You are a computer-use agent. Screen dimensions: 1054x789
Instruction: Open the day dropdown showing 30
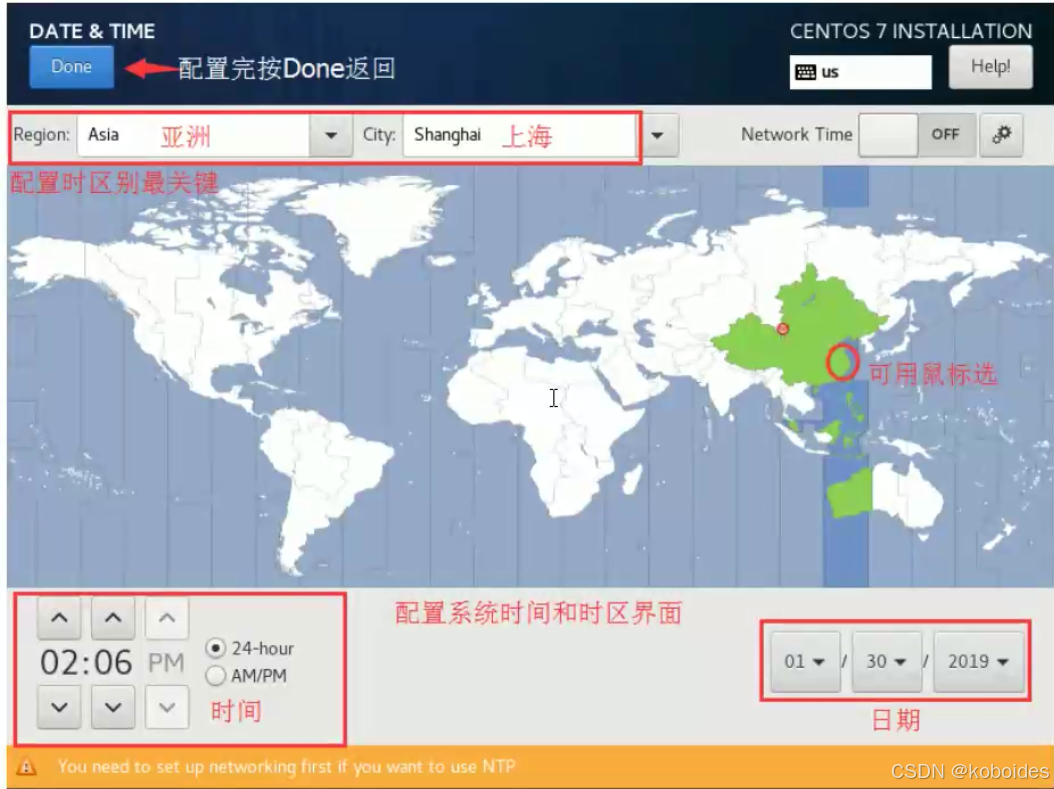coord(886,661)
